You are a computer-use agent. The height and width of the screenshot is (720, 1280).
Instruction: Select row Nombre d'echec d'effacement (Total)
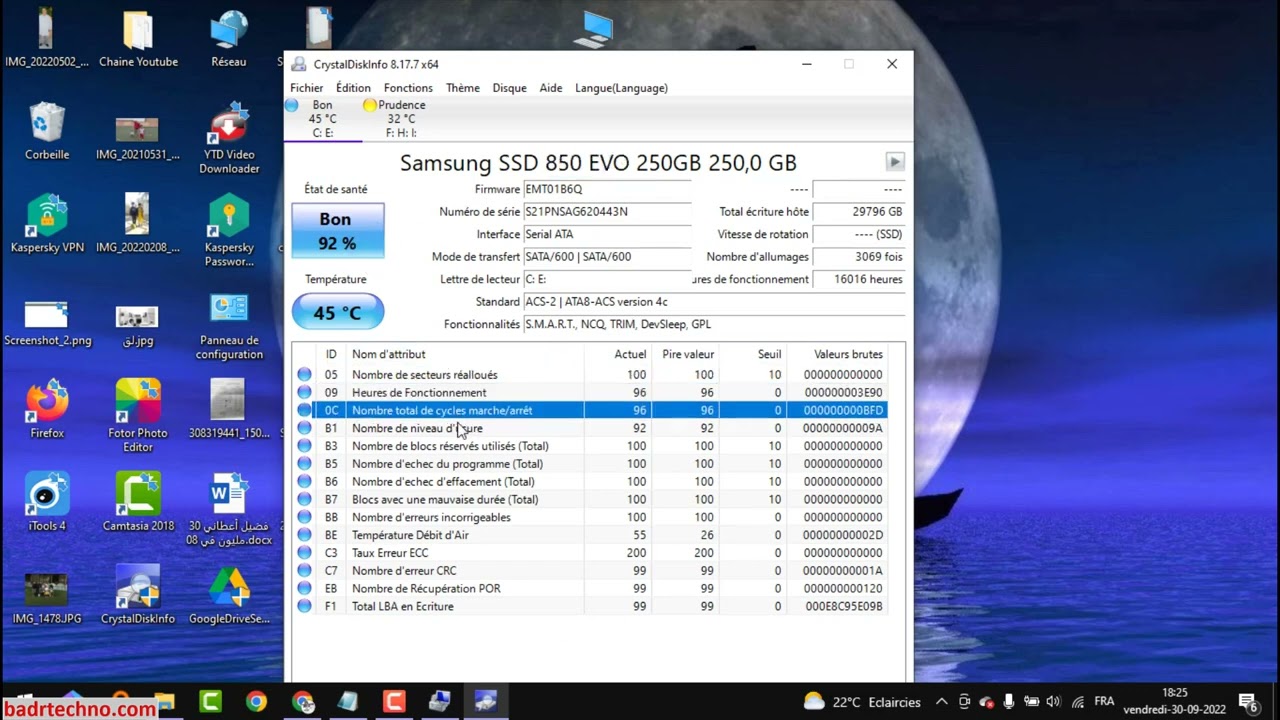pos(590,482)
